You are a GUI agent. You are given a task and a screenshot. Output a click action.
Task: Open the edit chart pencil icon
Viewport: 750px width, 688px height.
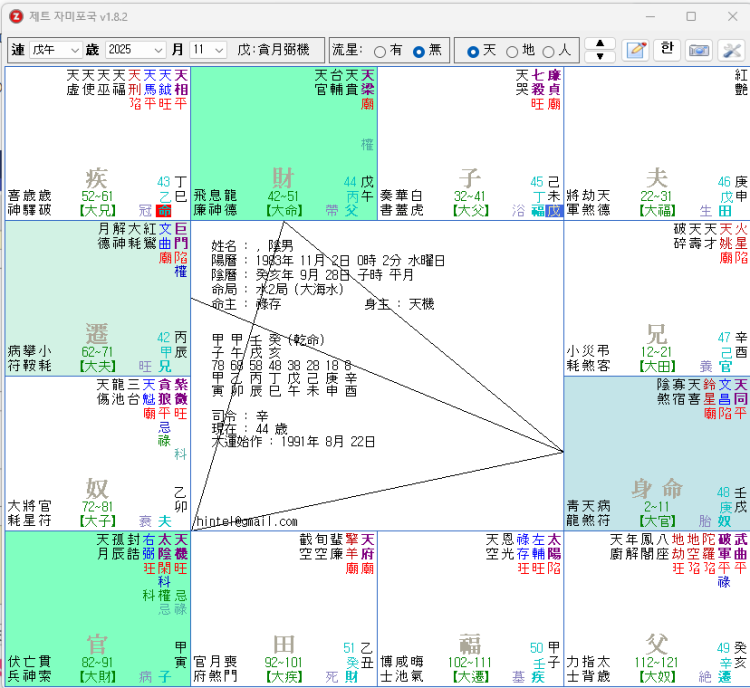636,50
